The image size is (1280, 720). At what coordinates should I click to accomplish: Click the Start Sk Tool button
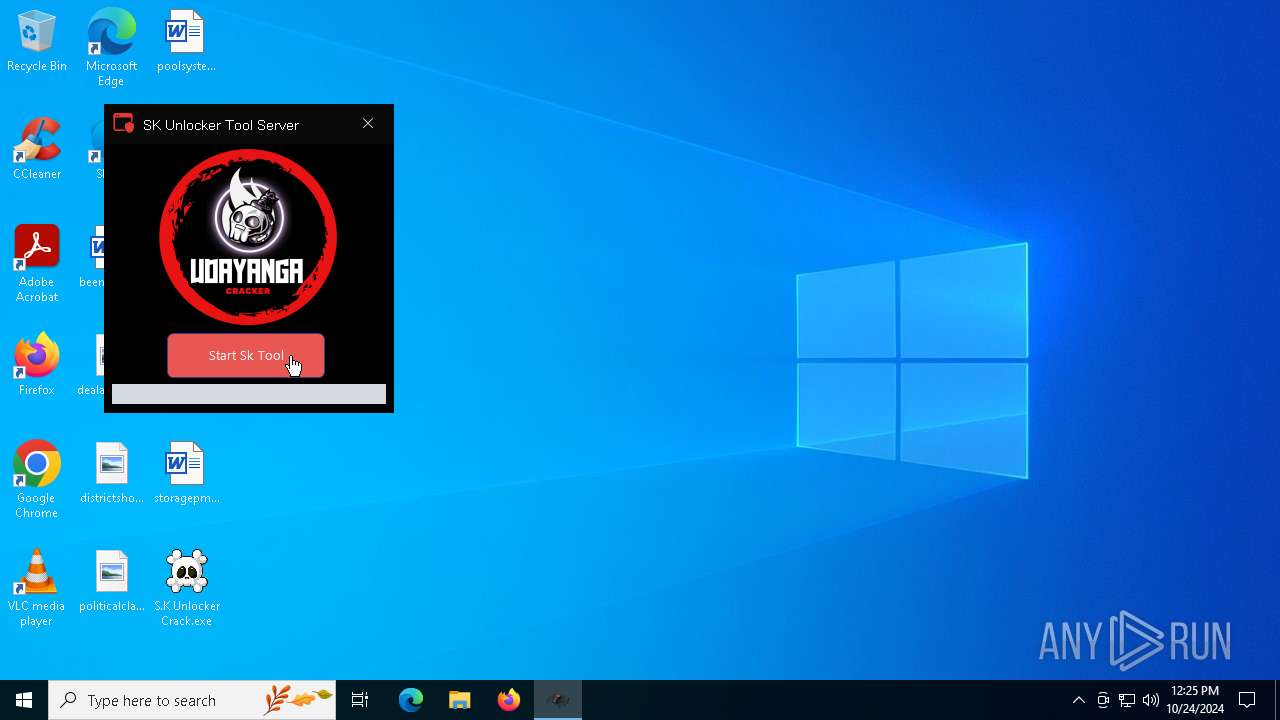point(246,356)
